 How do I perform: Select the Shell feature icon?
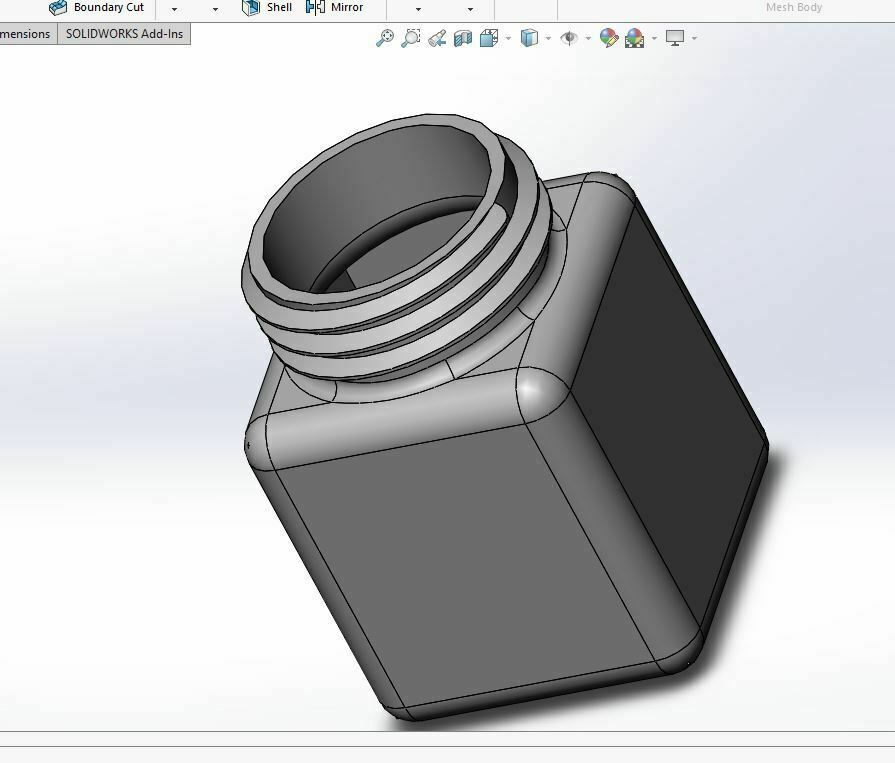click(251, 7)
